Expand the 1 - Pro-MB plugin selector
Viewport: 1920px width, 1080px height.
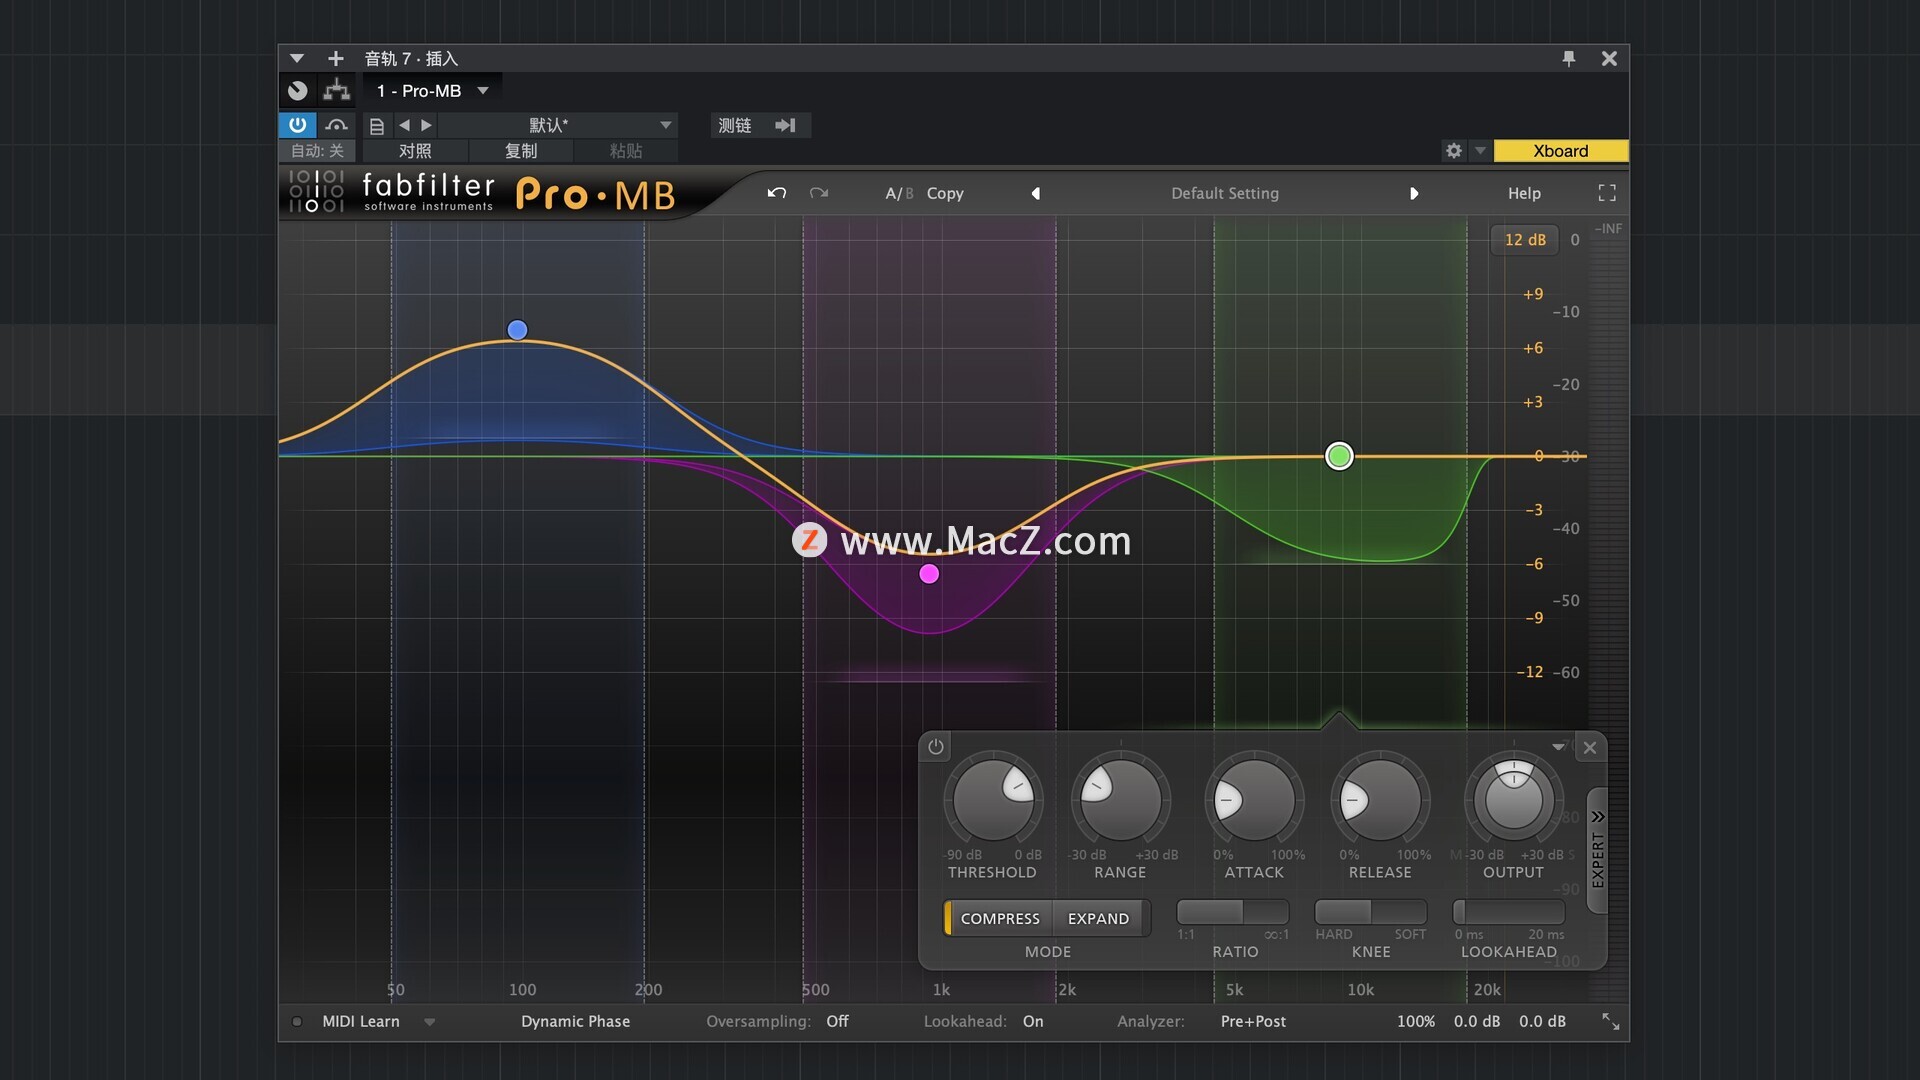(x=433, y=91)
